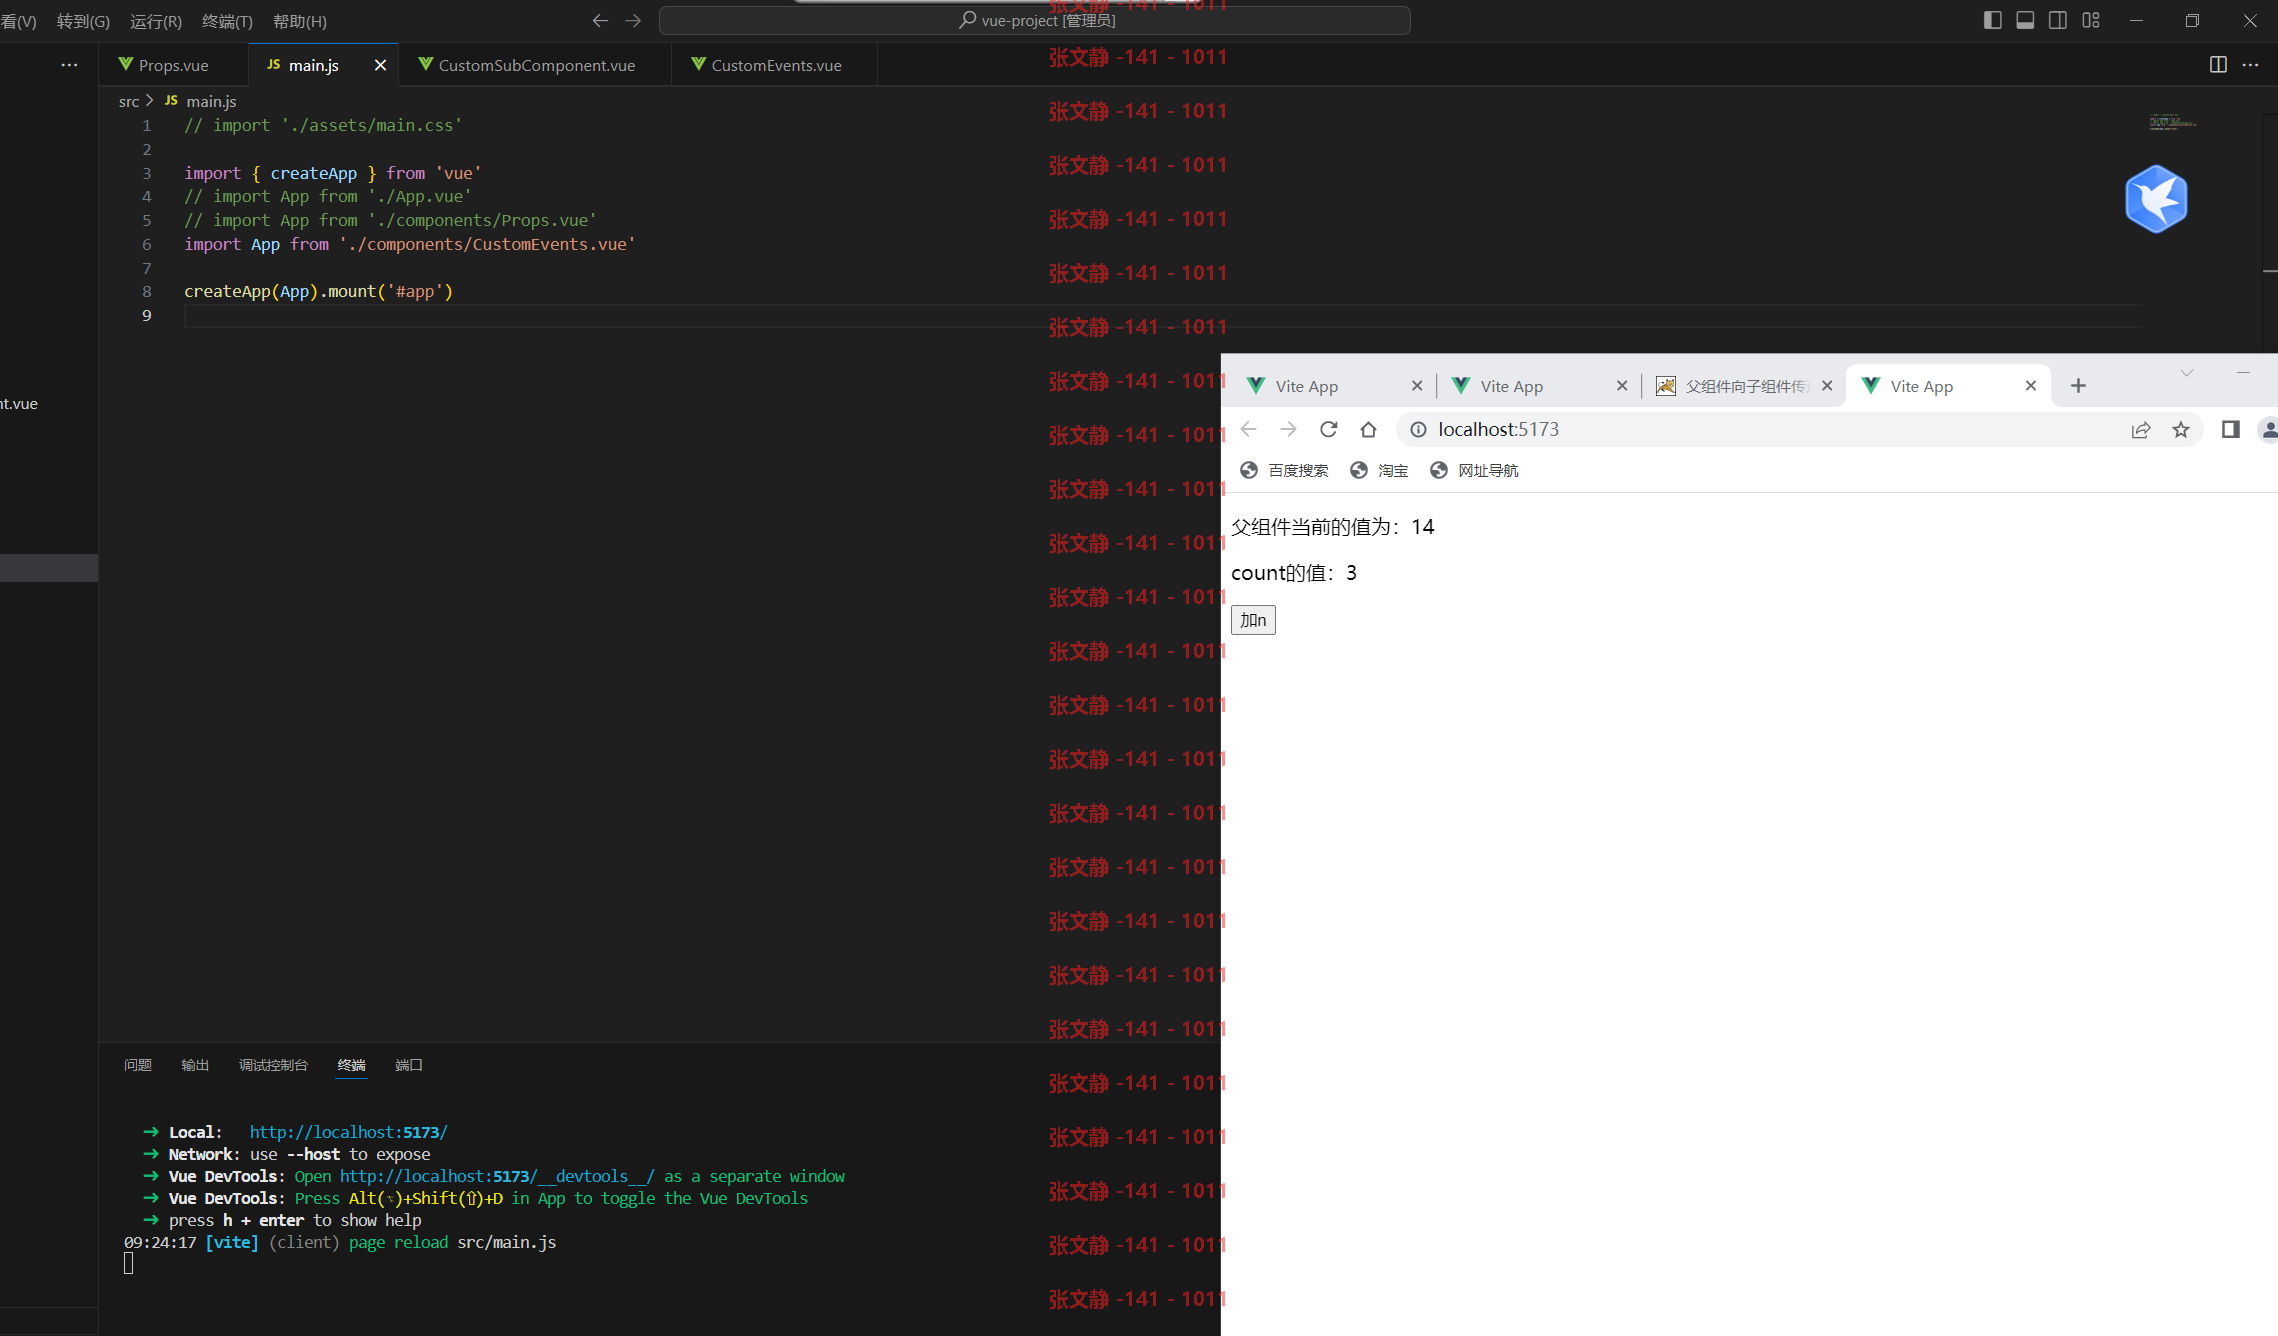The height and width of the screenshot is (1336, 2278).
Task: Open the Local http://localhost:5173/ link
Action: click(x=348, y=1132)
